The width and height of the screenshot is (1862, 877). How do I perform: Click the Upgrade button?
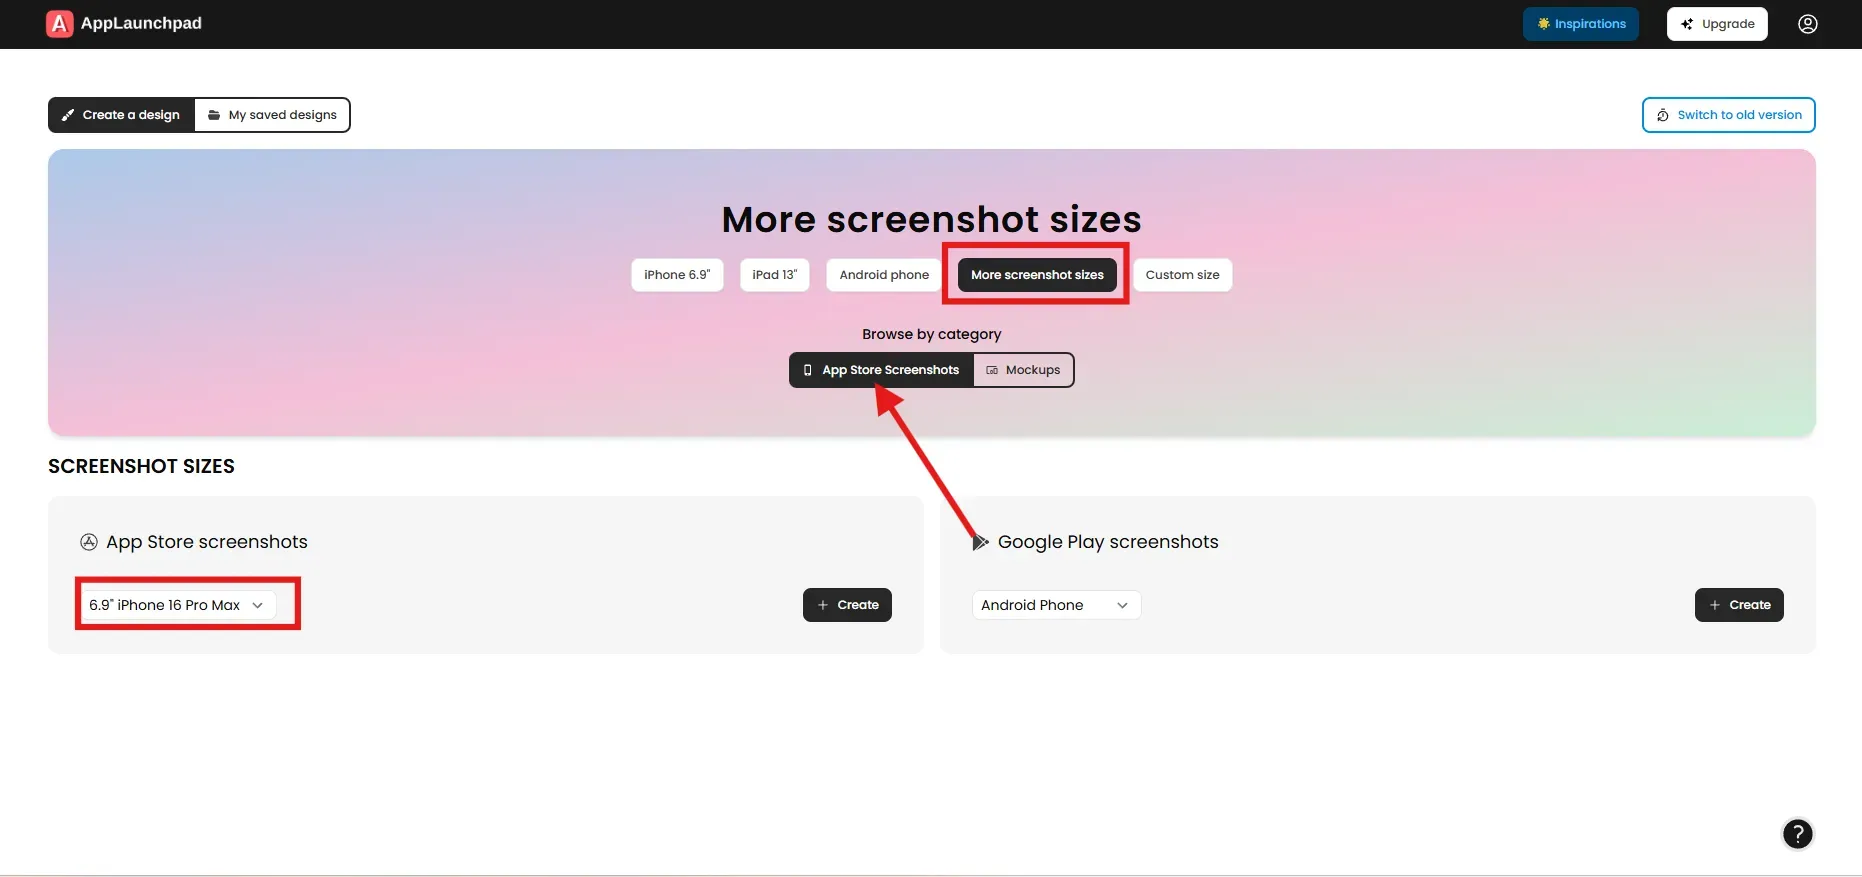pos(1717,24)
